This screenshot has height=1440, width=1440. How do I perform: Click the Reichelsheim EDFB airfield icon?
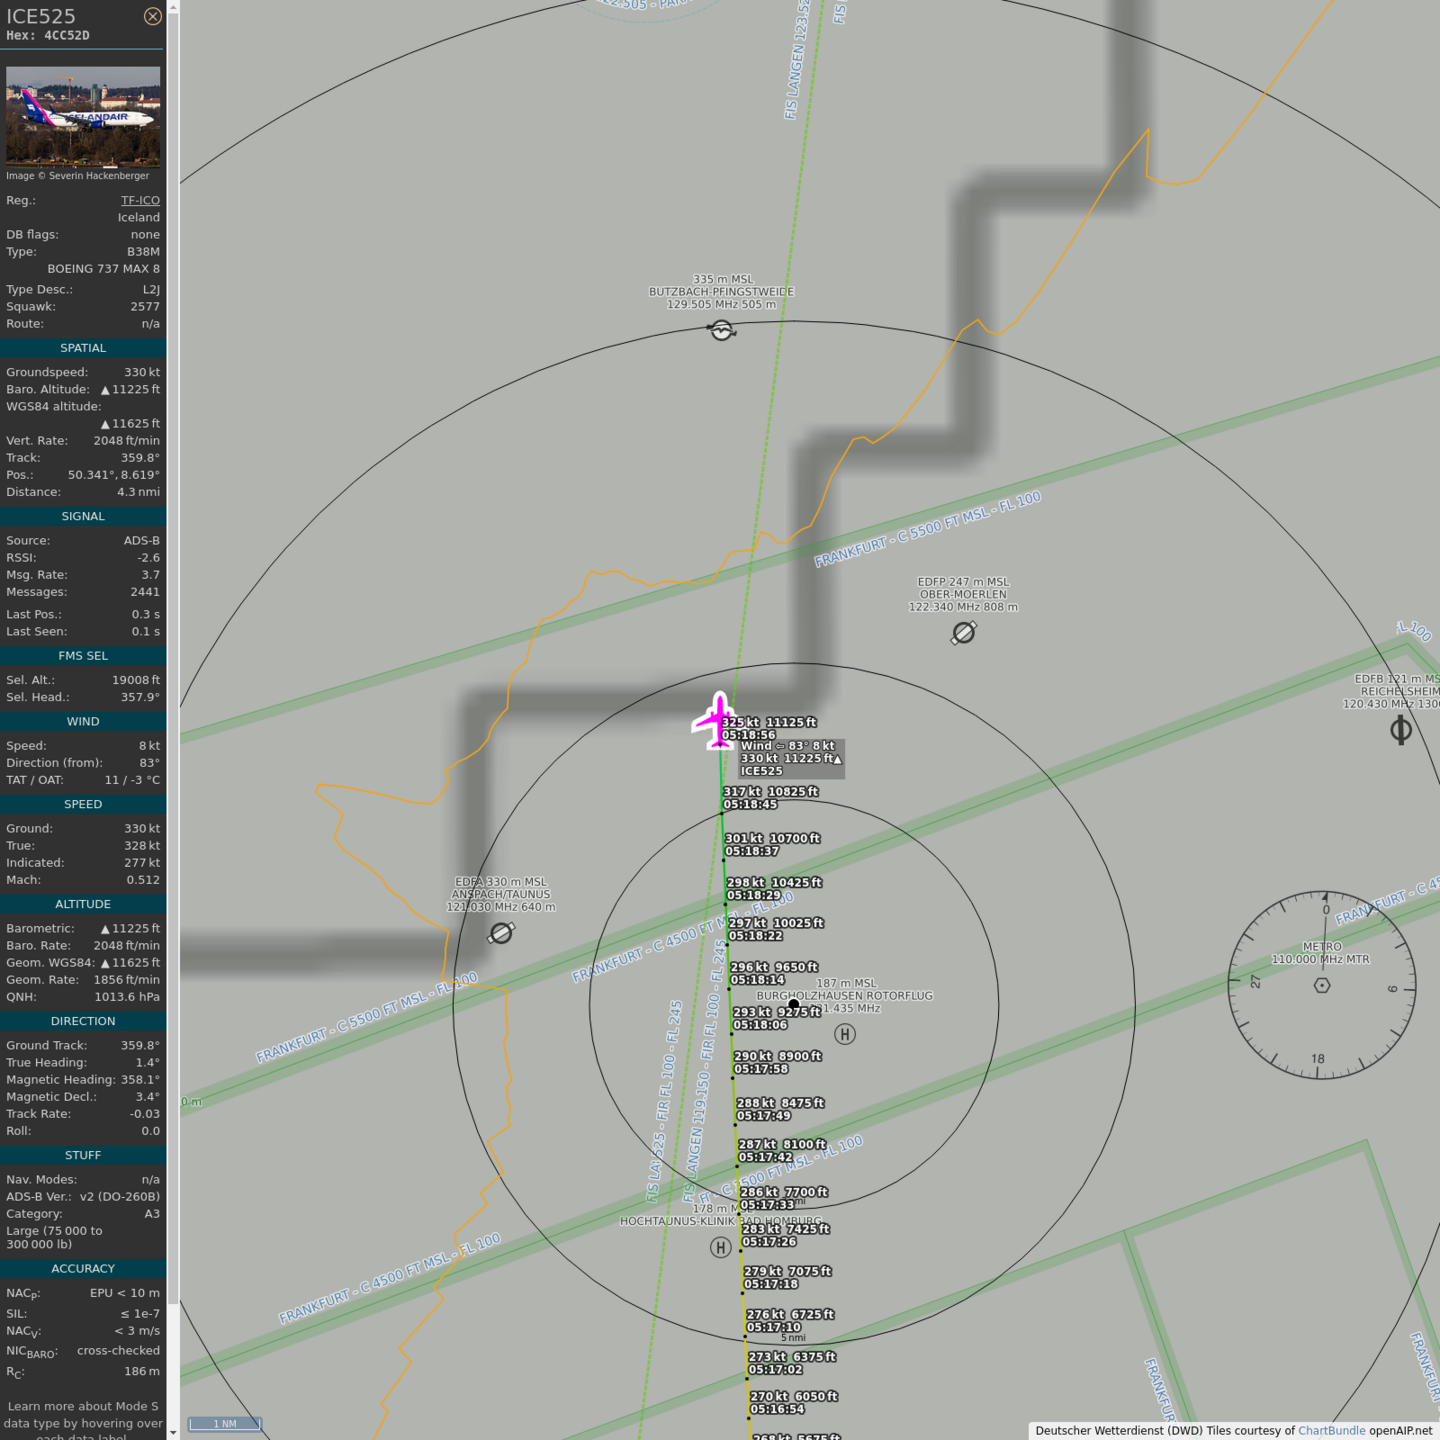(x=1400, y=730)
